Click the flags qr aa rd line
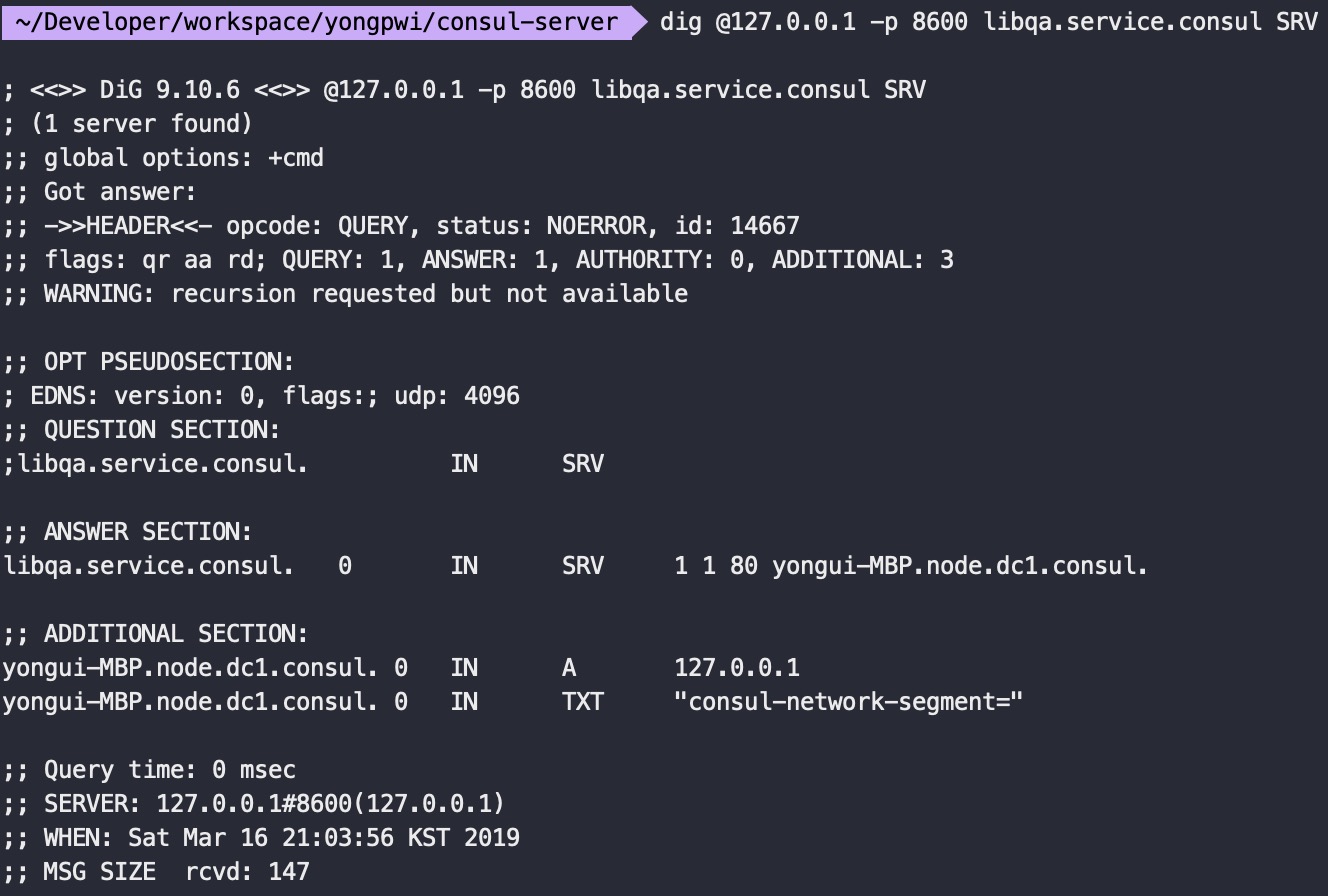Screen dimensions: 1328x896 tap(478, 260)
